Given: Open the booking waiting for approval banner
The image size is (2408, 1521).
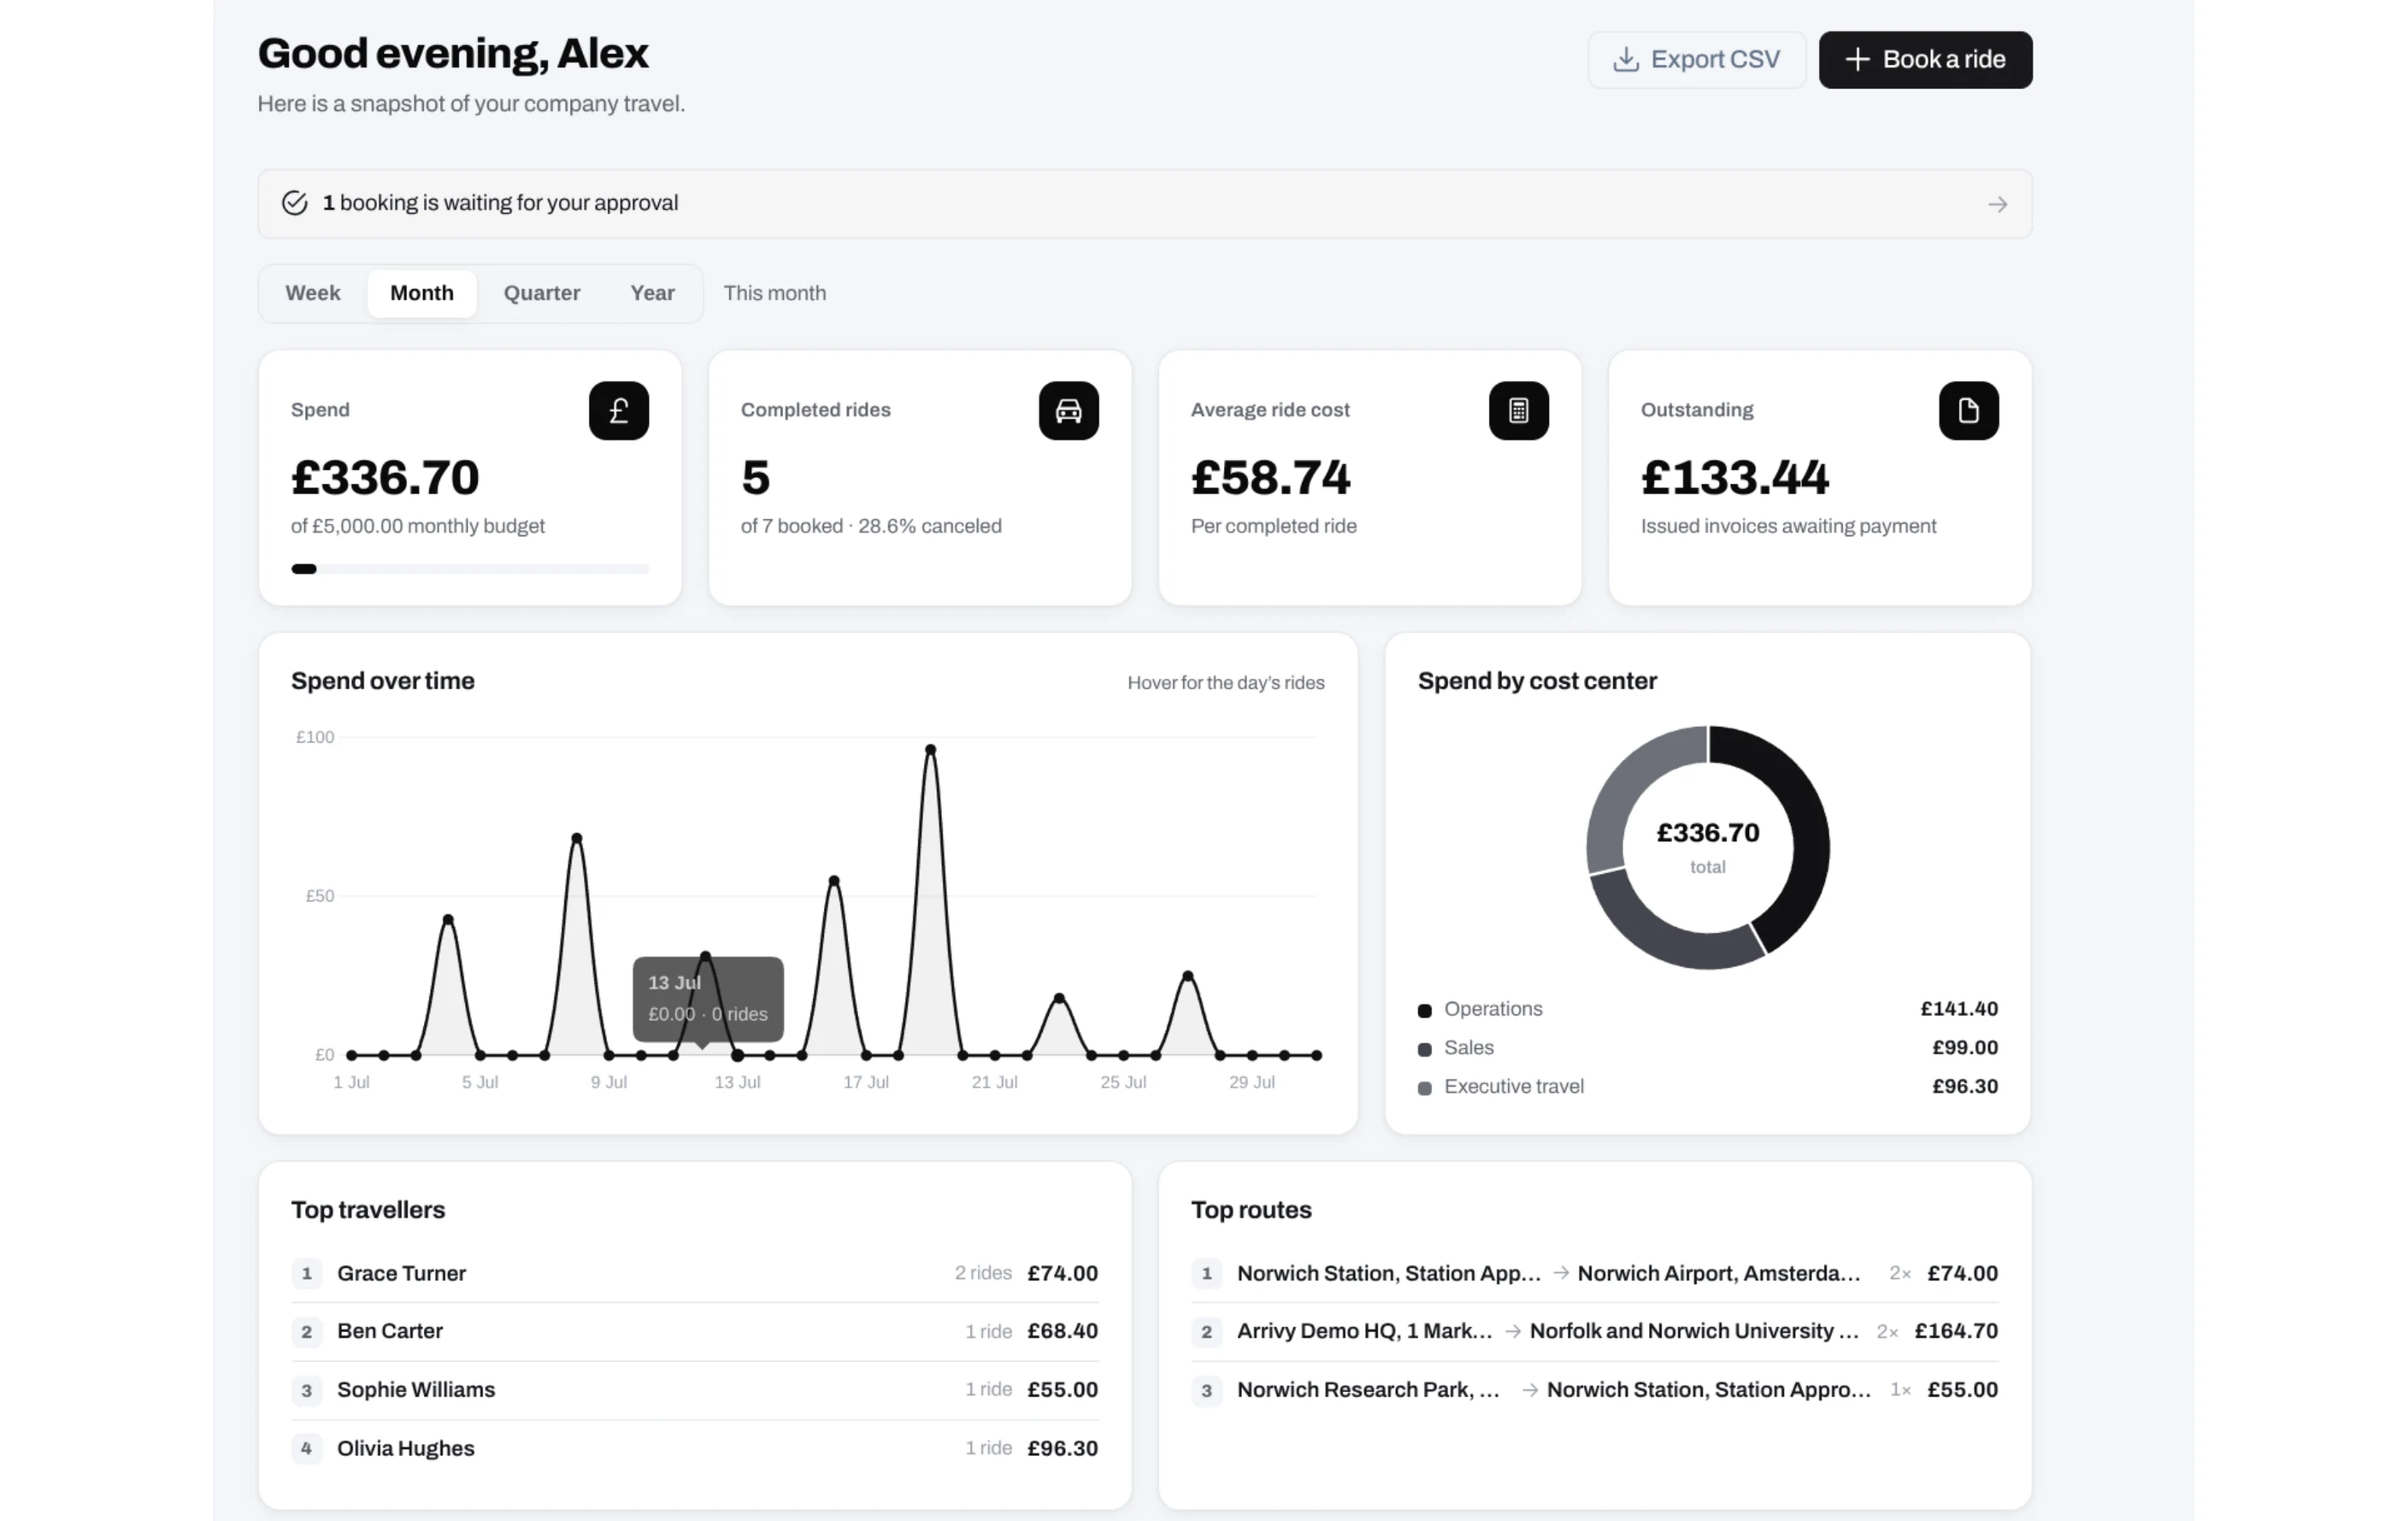Looking at the screenshot, I should [x=1145, y=204].
